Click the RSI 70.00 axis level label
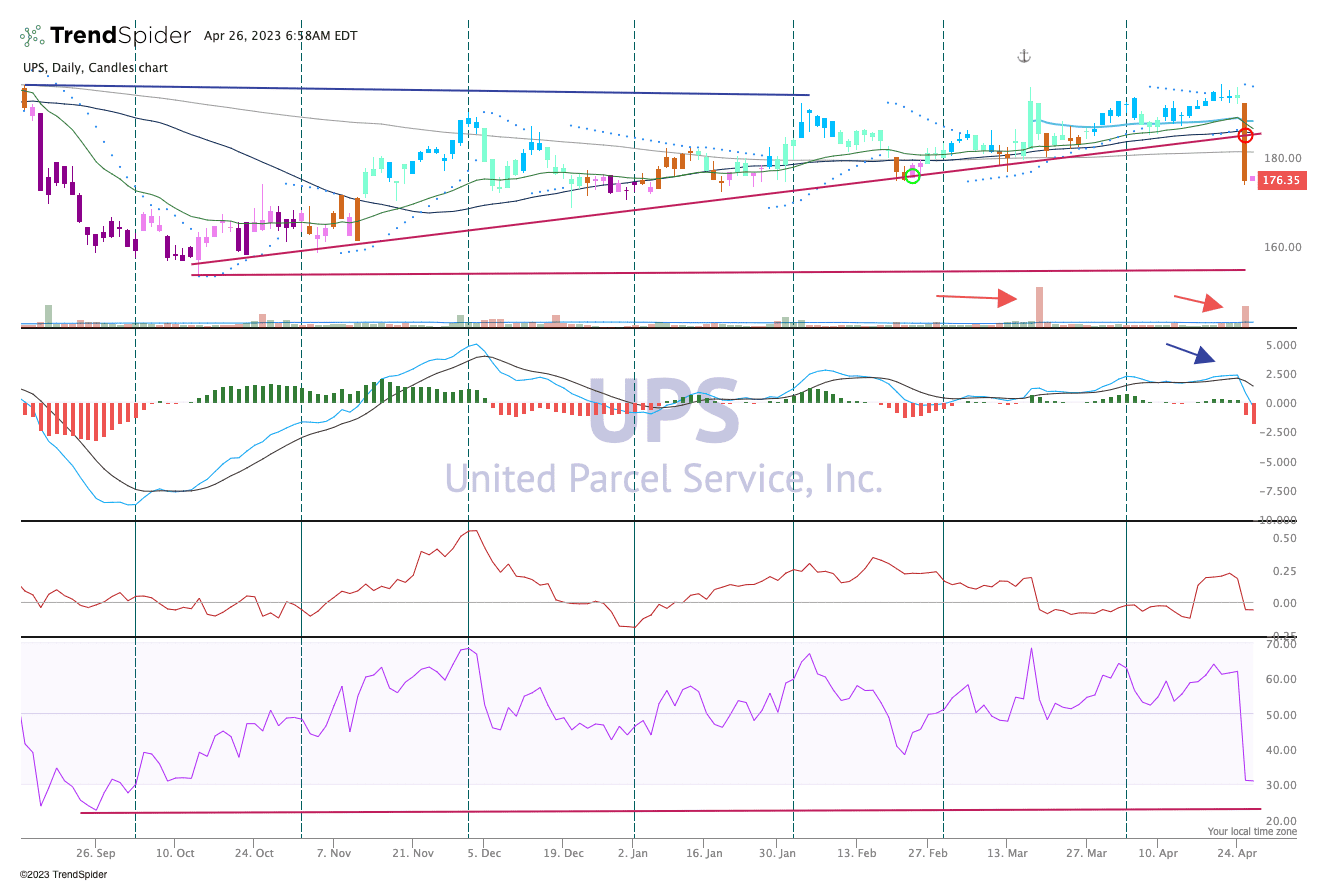Screen dimensions: 1327x884 tap(1281, 644)
